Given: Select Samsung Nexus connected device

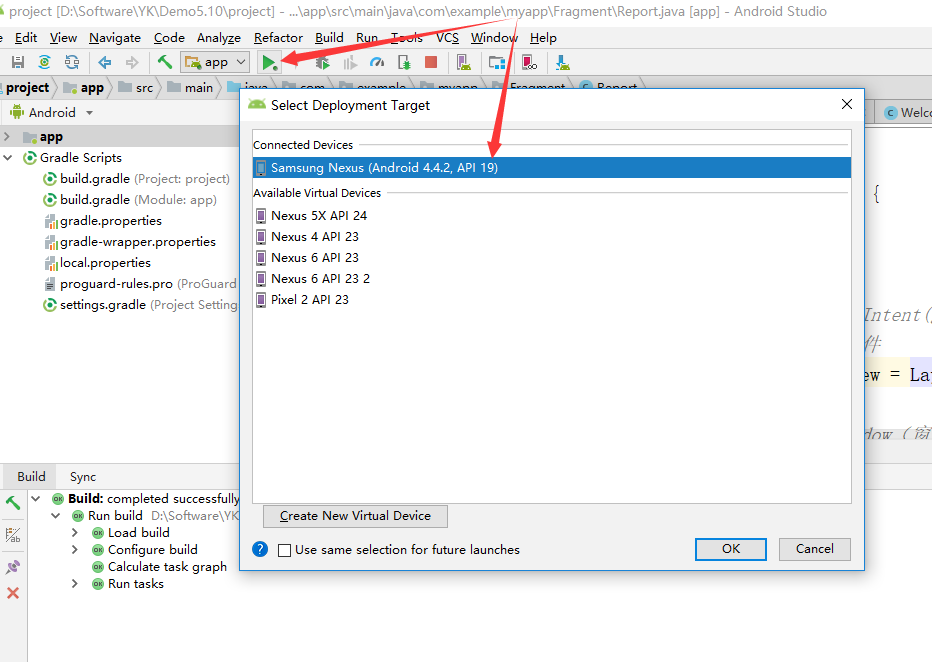Looking at the screenshot, I should coord(552,168).
